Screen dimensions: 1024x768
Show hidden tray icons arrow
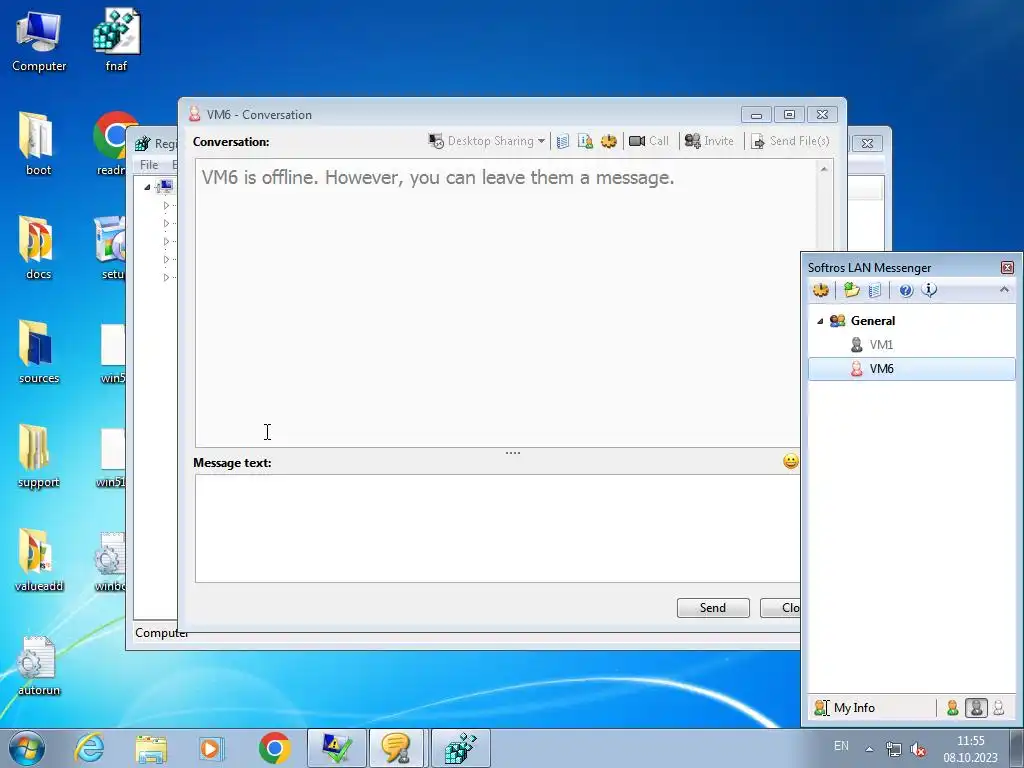(869, 749)
